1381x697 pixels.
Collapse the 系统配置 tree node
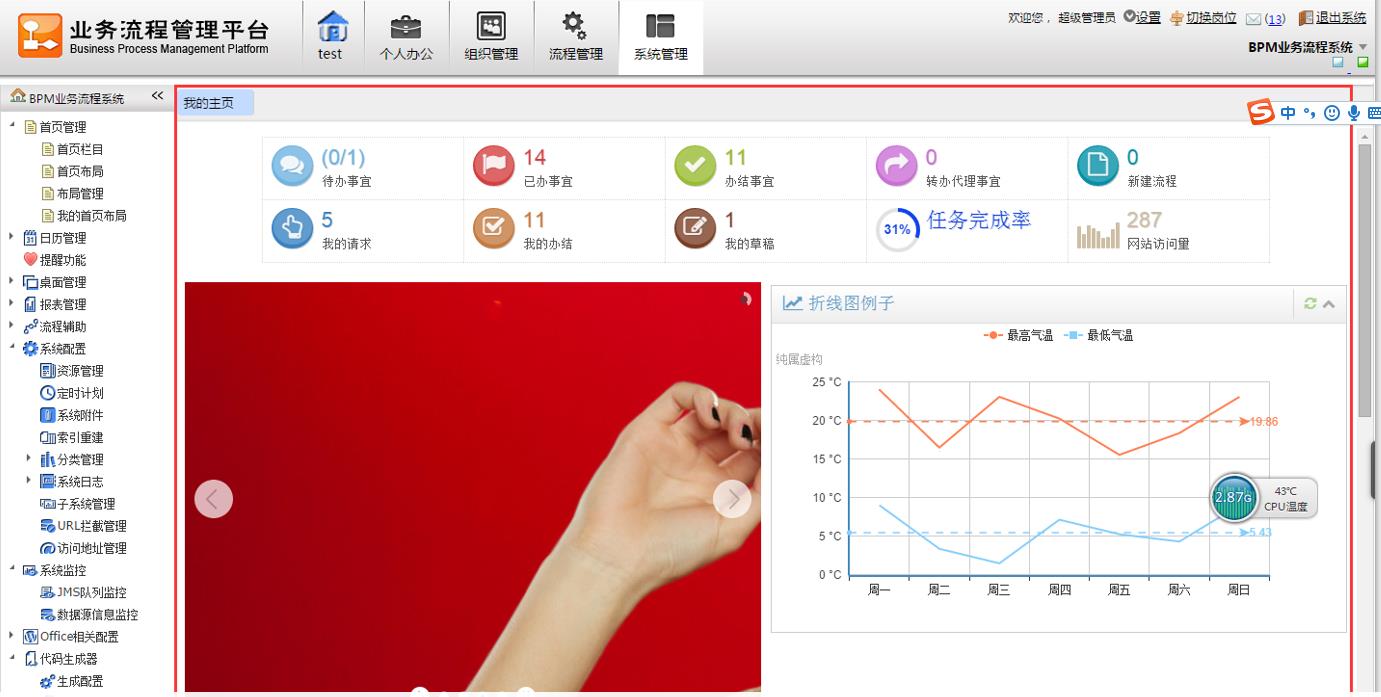point(12,348)
